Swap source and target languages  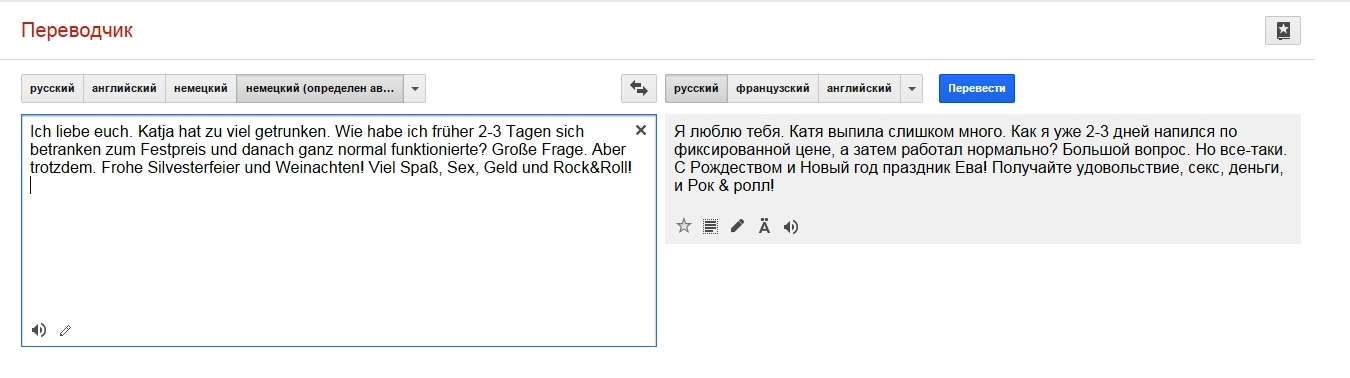coord(638,88)
